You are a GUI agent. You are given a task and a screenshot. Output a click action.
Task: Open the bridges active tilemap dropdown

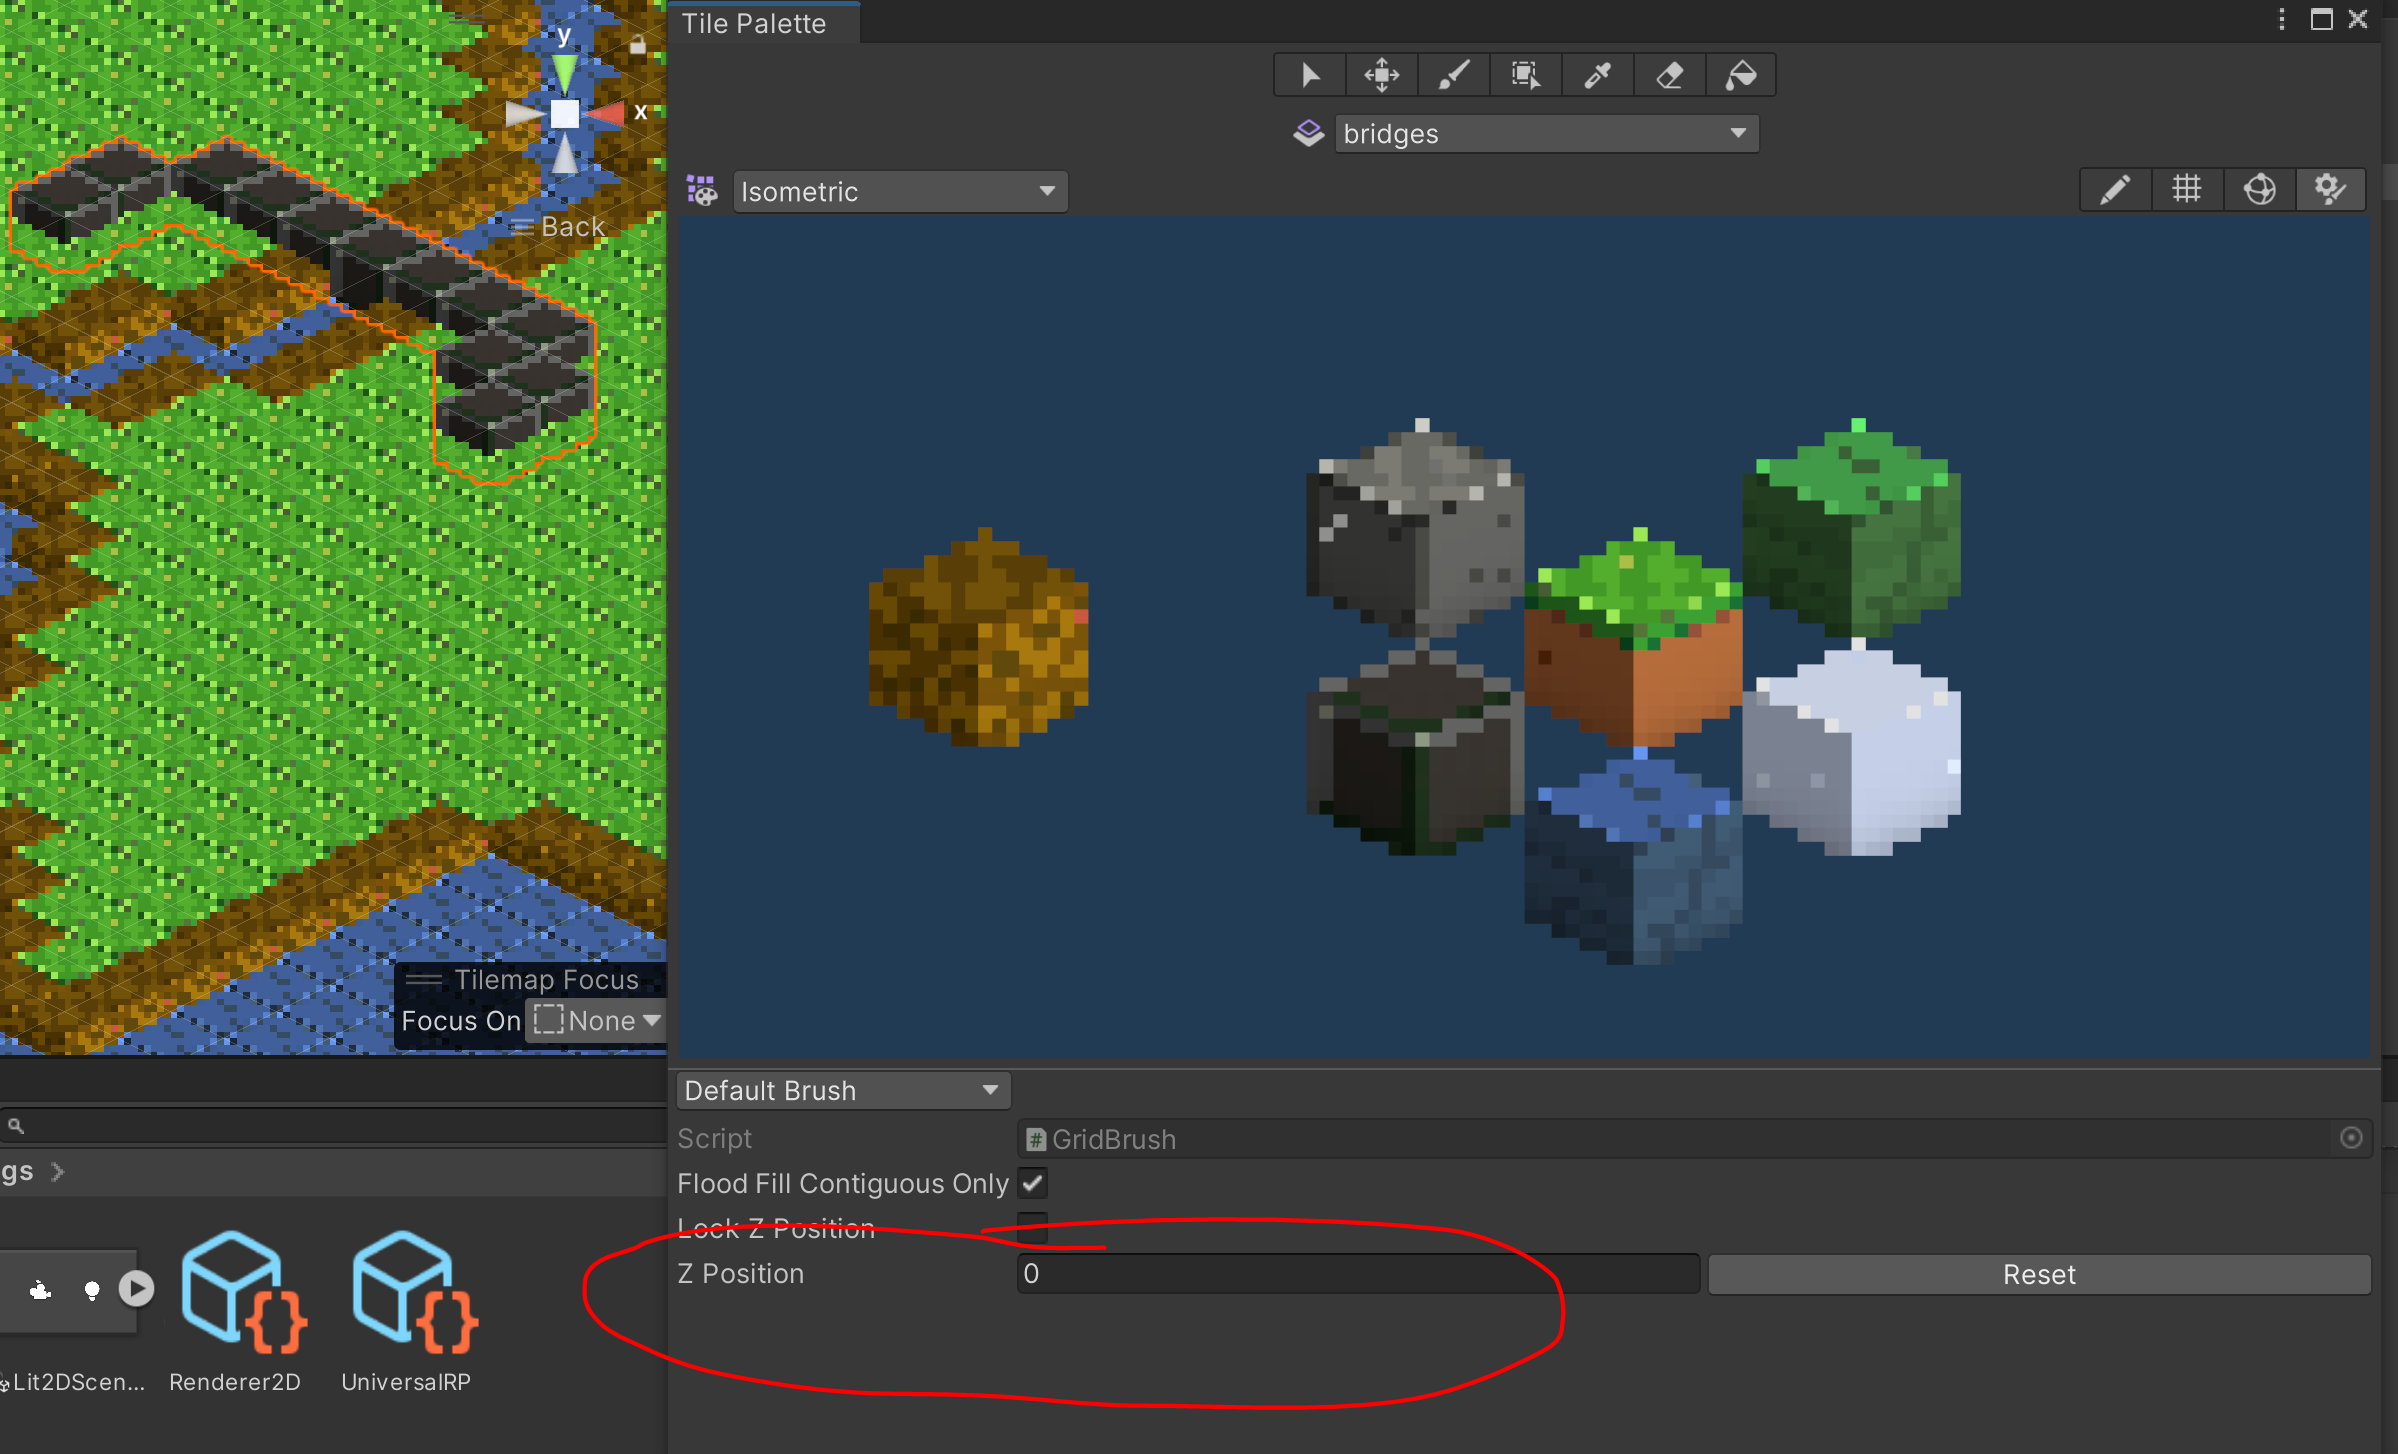1546,133
